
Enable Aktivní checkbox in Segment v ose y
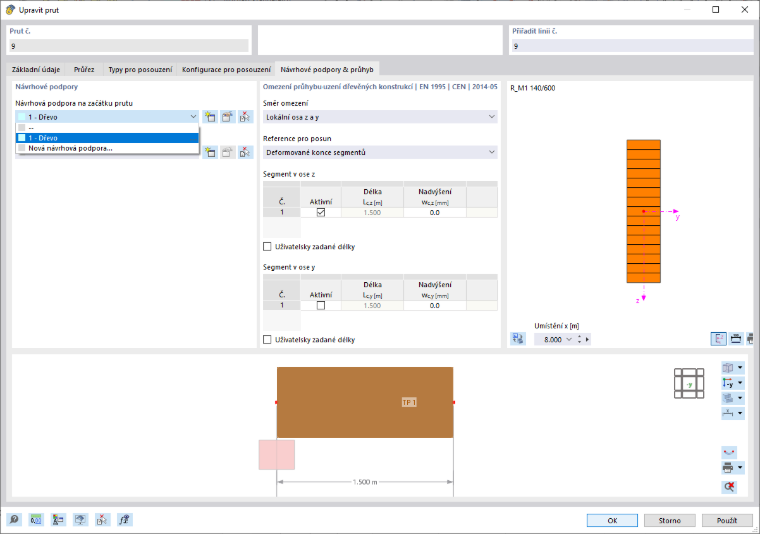click(x=321, y=305)
